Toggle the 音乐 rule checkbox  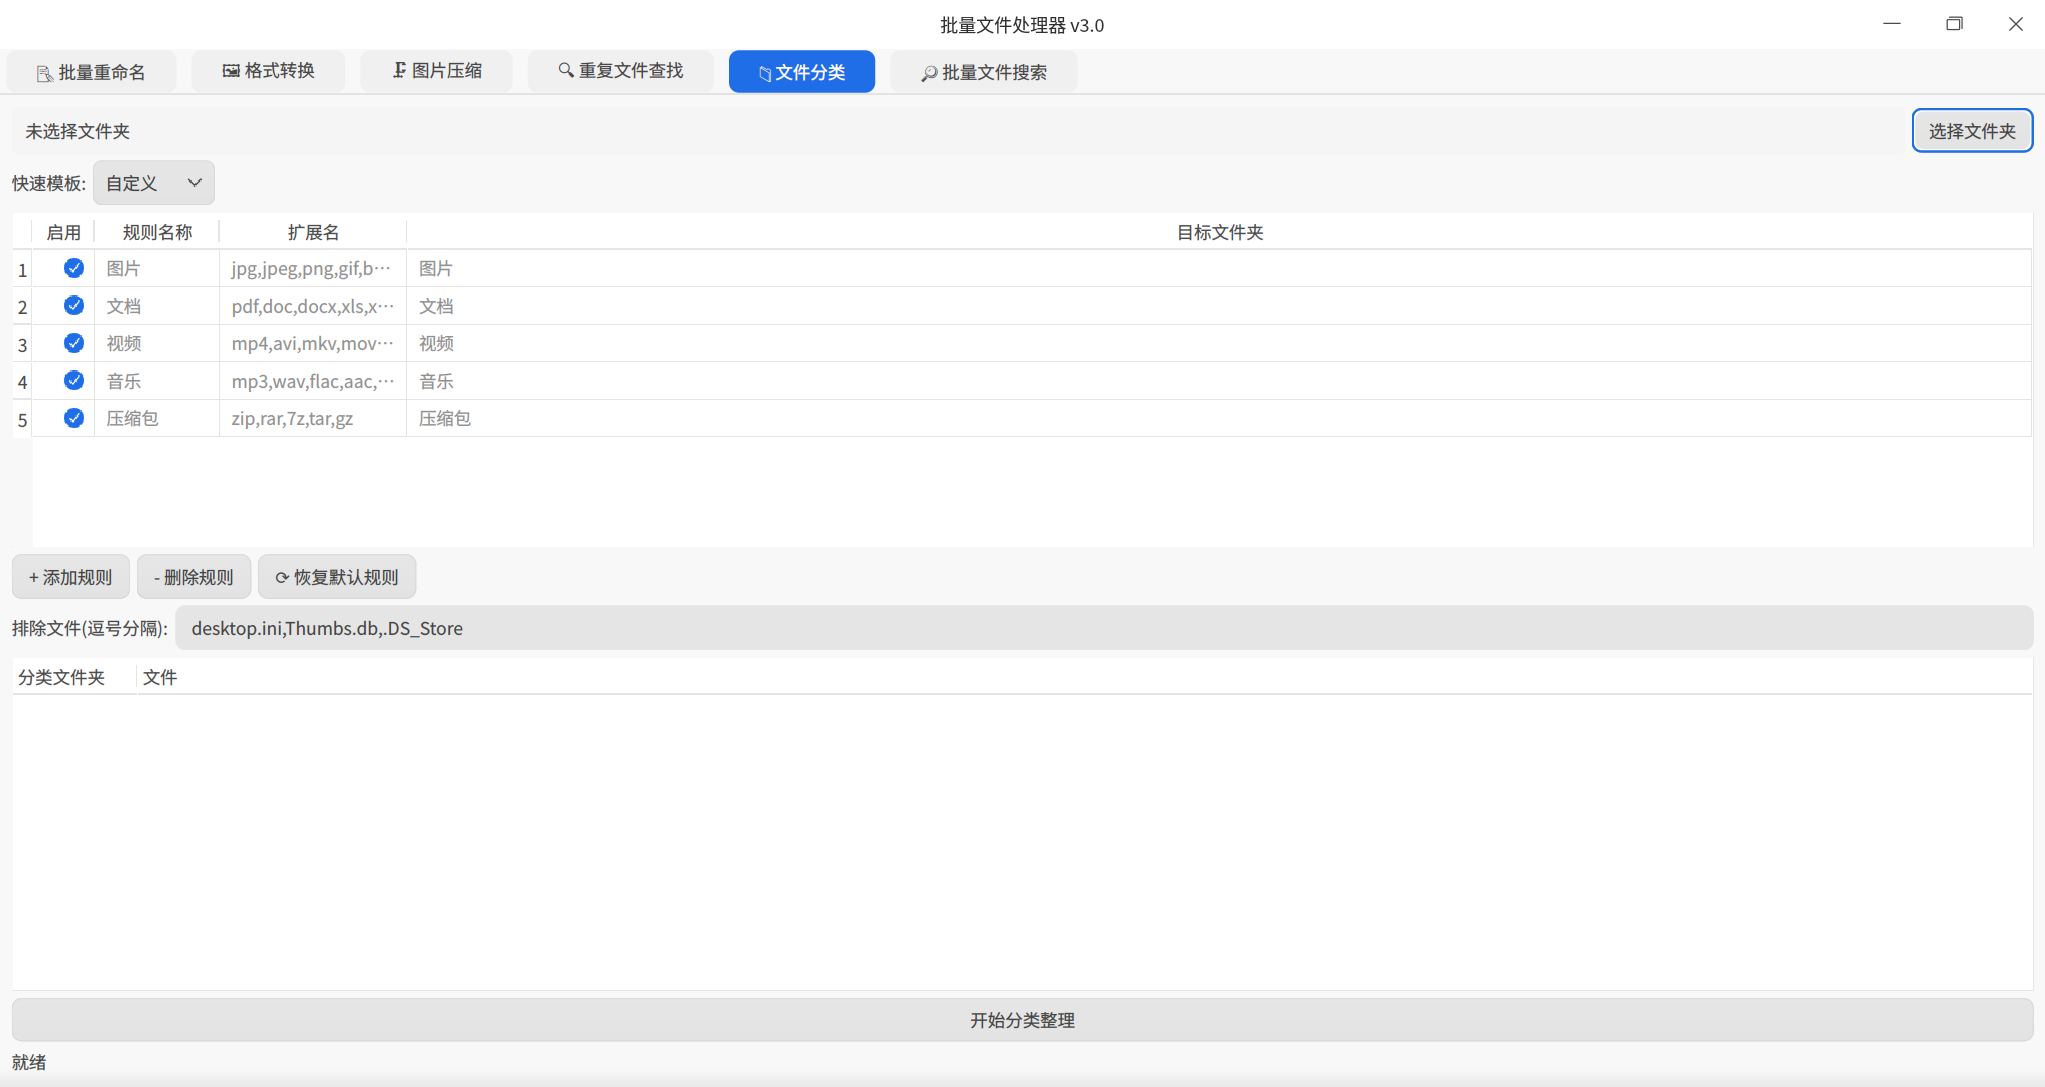coord(74,381)
